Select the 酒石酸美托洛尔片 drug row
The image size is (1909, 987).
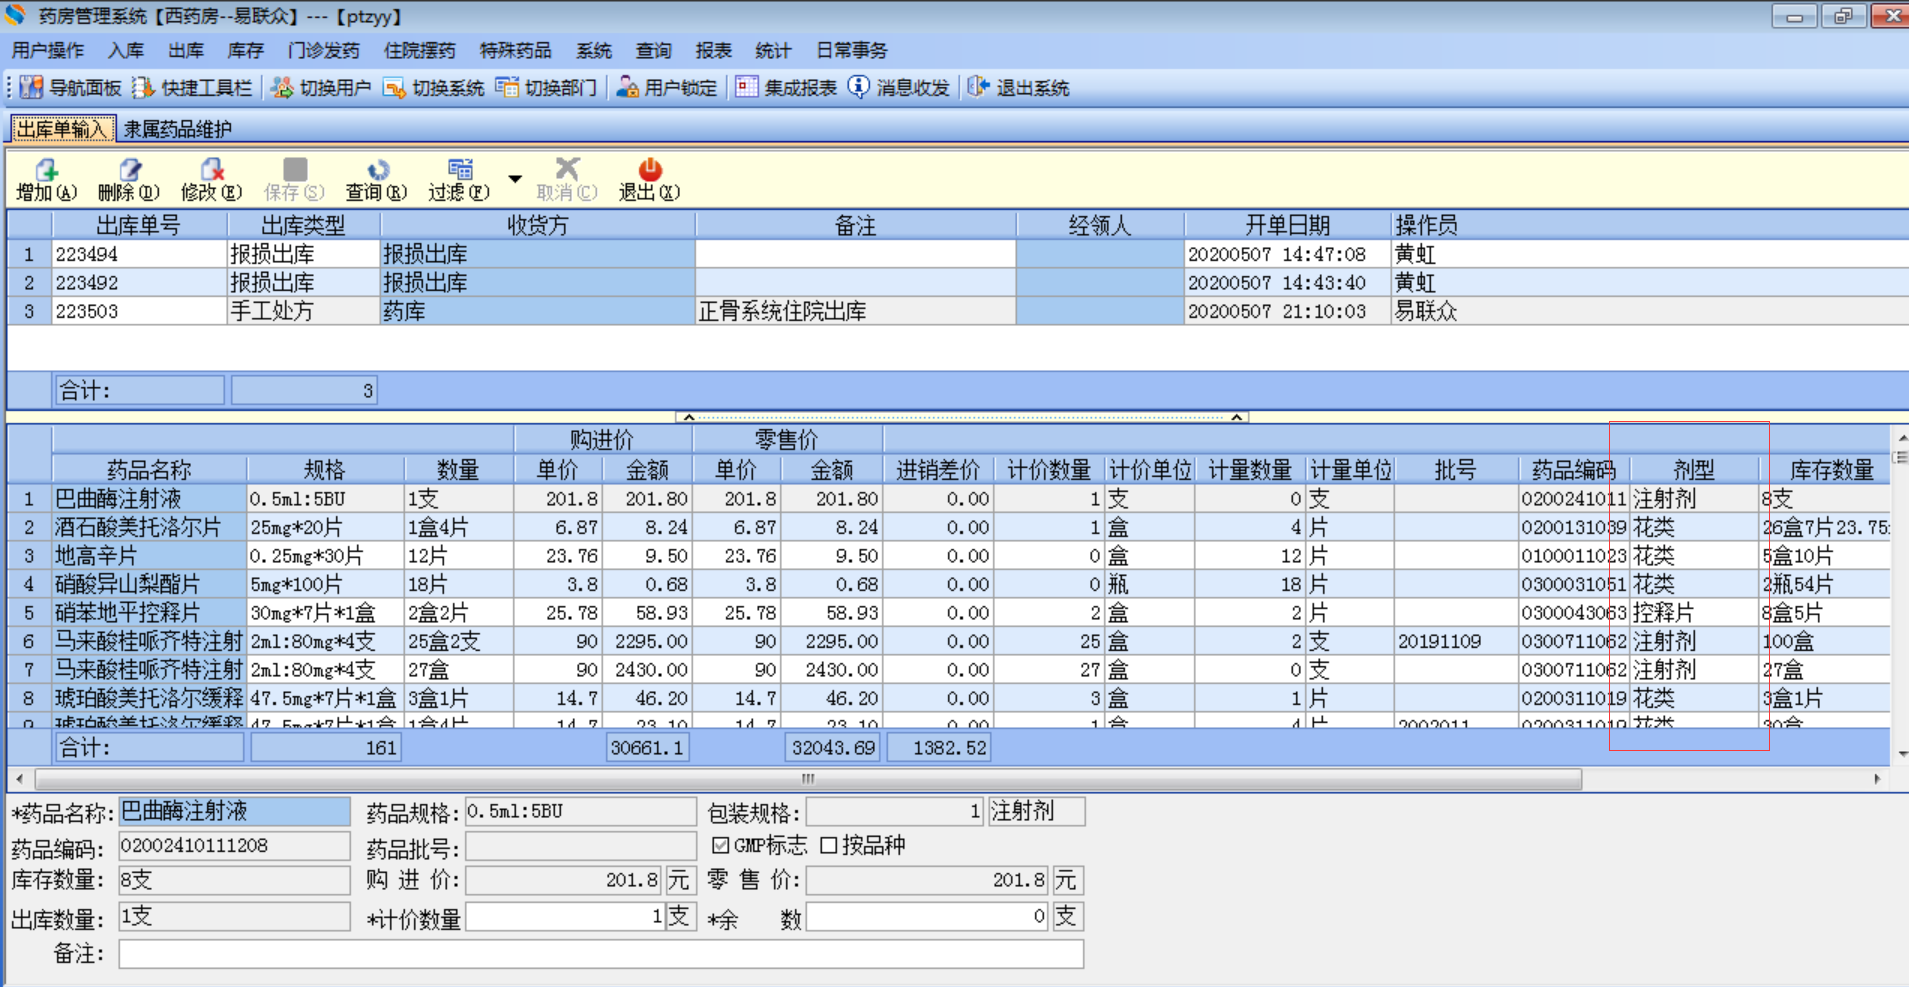point(949,527)
